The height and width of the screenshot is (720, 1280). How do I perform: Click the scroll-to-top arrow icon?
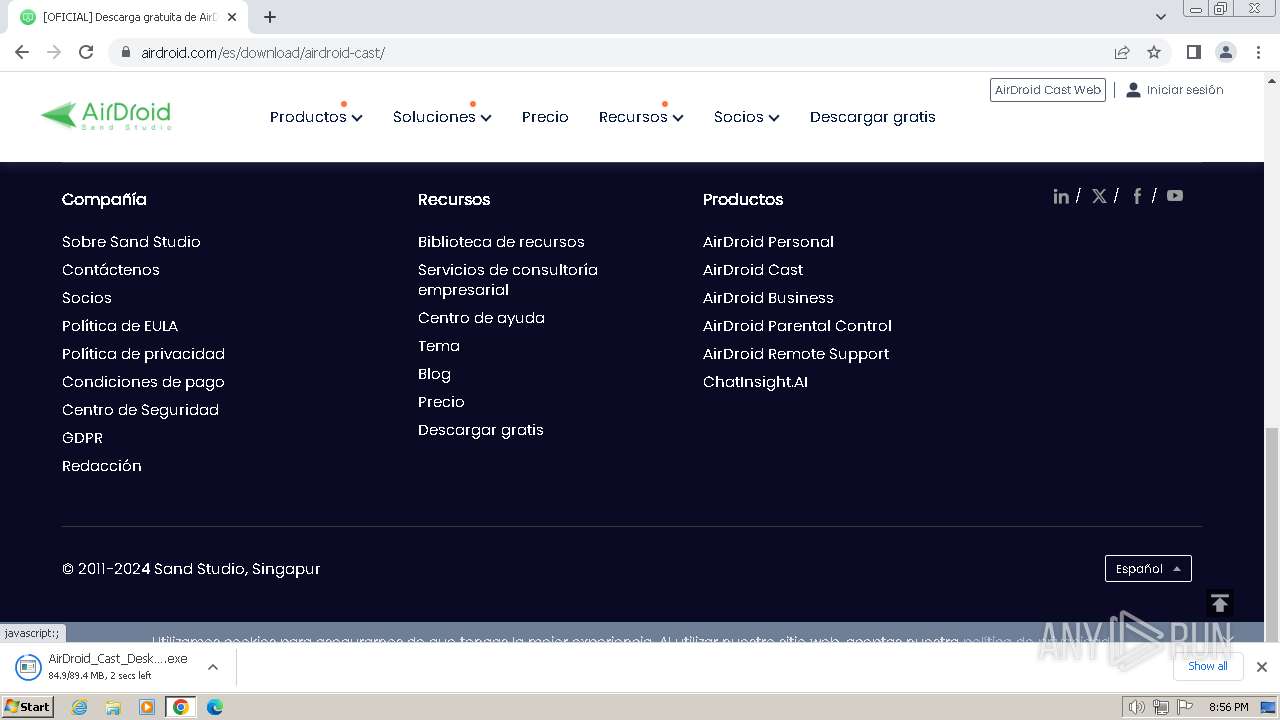1219,603
